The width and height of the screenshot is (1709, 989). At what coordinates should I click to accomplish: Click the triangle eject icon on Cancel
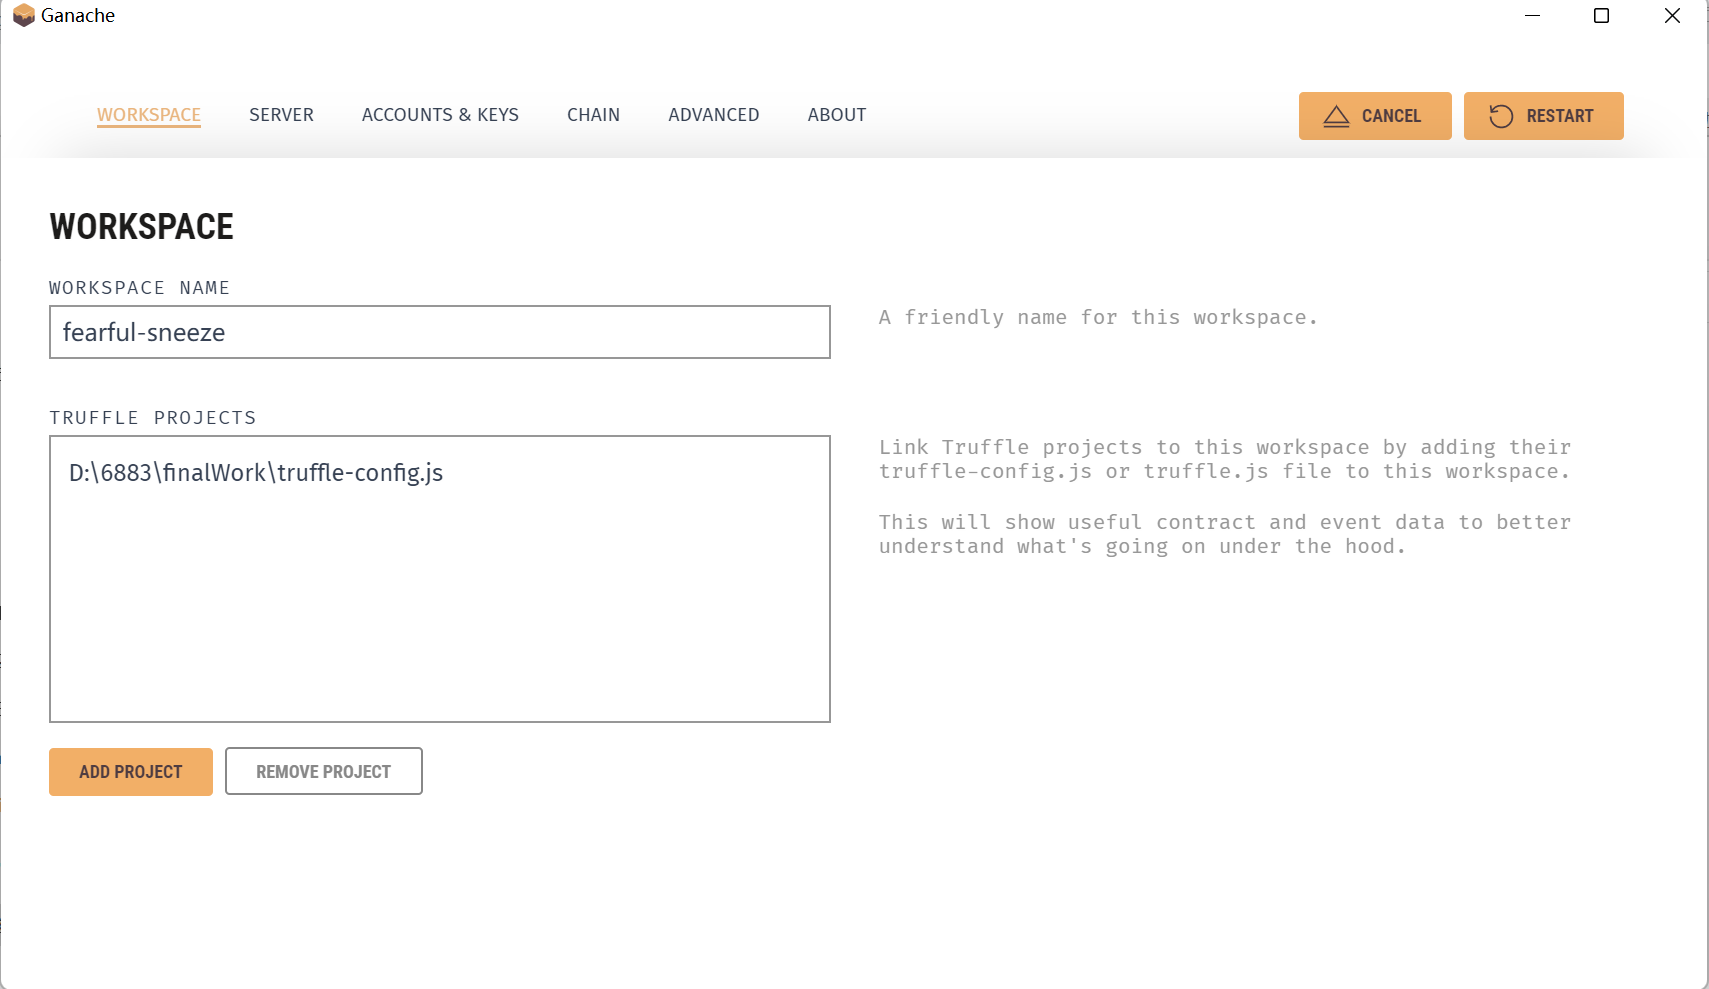(1336, 116)
